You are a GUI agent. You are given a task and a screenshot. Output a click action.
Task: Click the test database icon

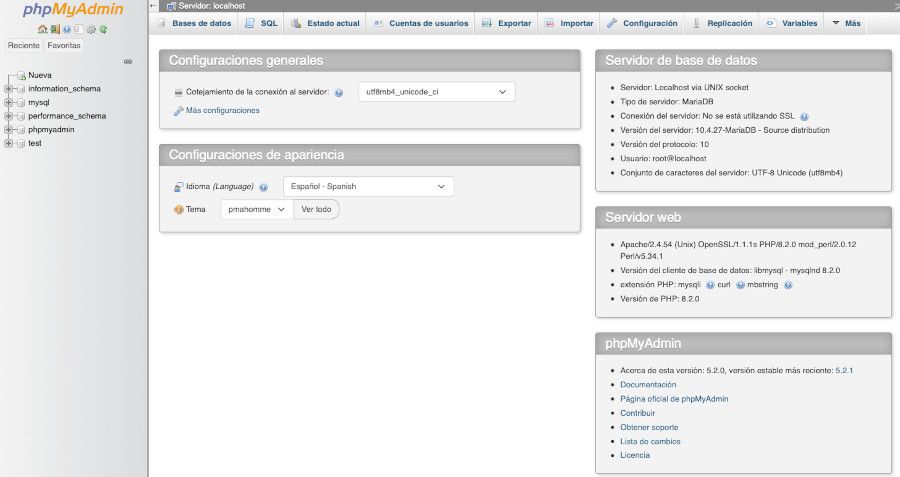21,144
